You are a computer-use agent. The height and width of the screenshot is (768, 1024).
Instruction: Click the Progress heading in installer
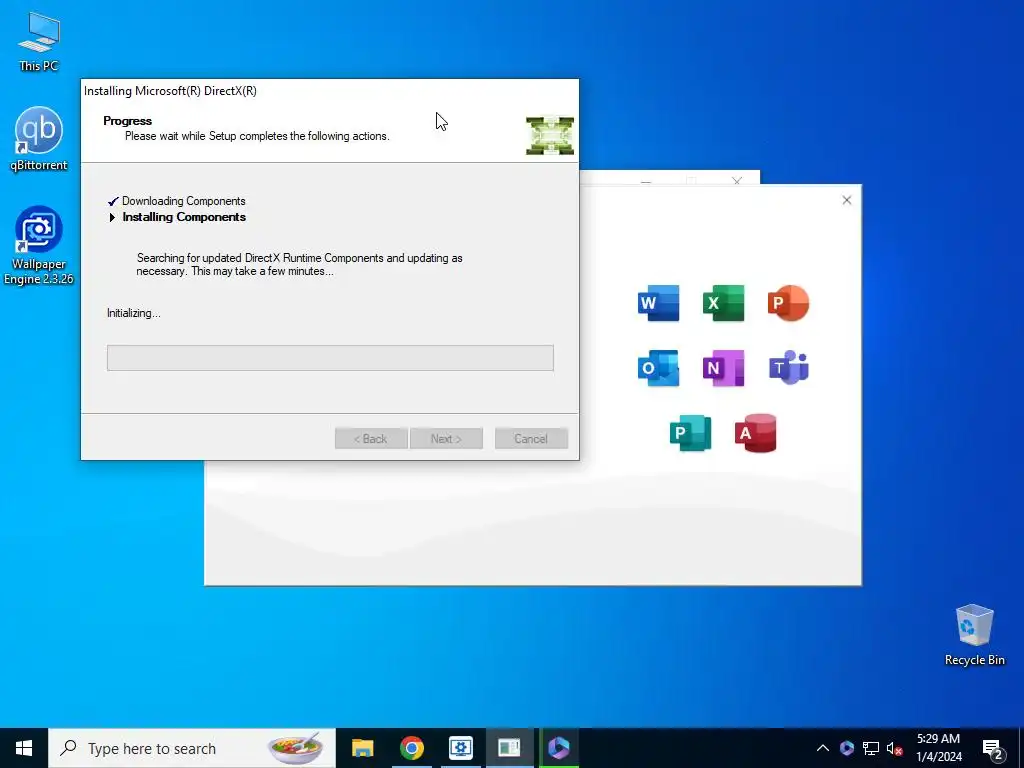127,121
